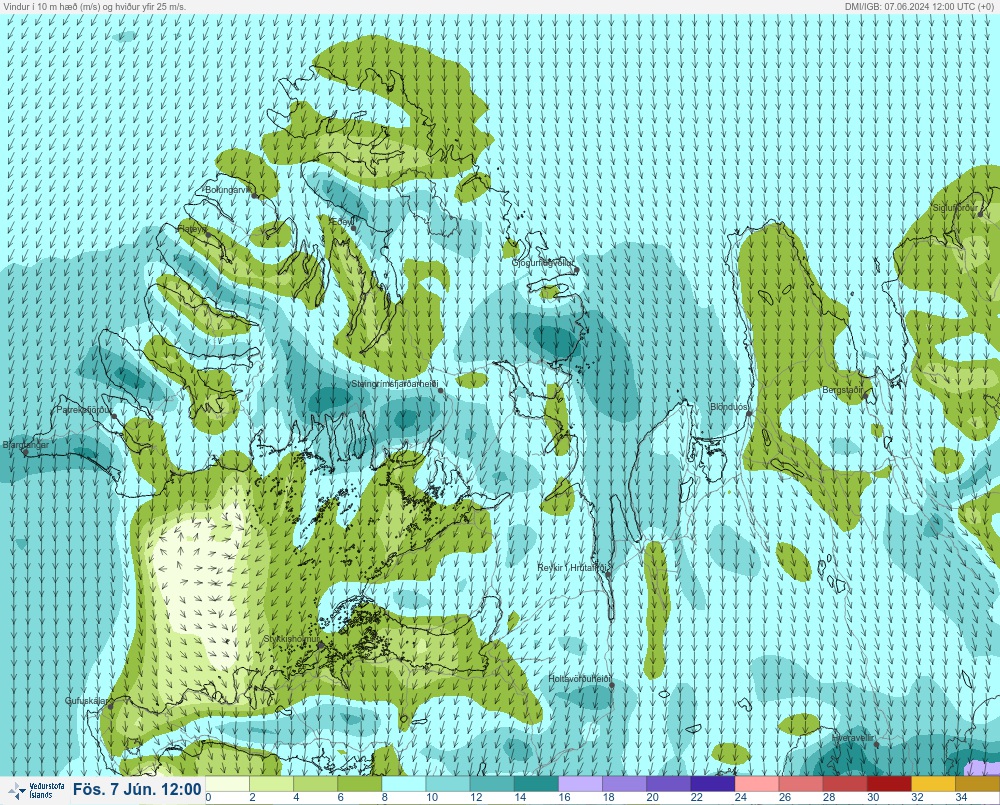
Task: Click the legend value 0
Action: tap(209, 797)
